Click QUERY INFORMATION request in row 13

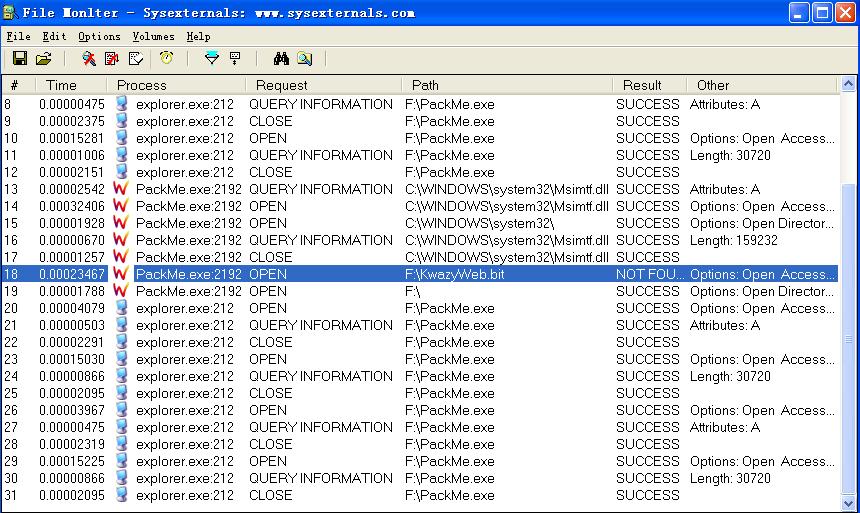(x=321, y=189)
